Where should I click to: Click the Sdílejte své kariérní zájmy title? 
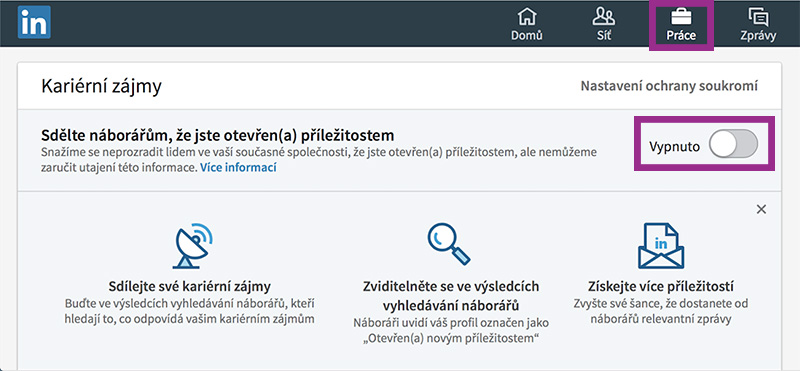[190, 285]
